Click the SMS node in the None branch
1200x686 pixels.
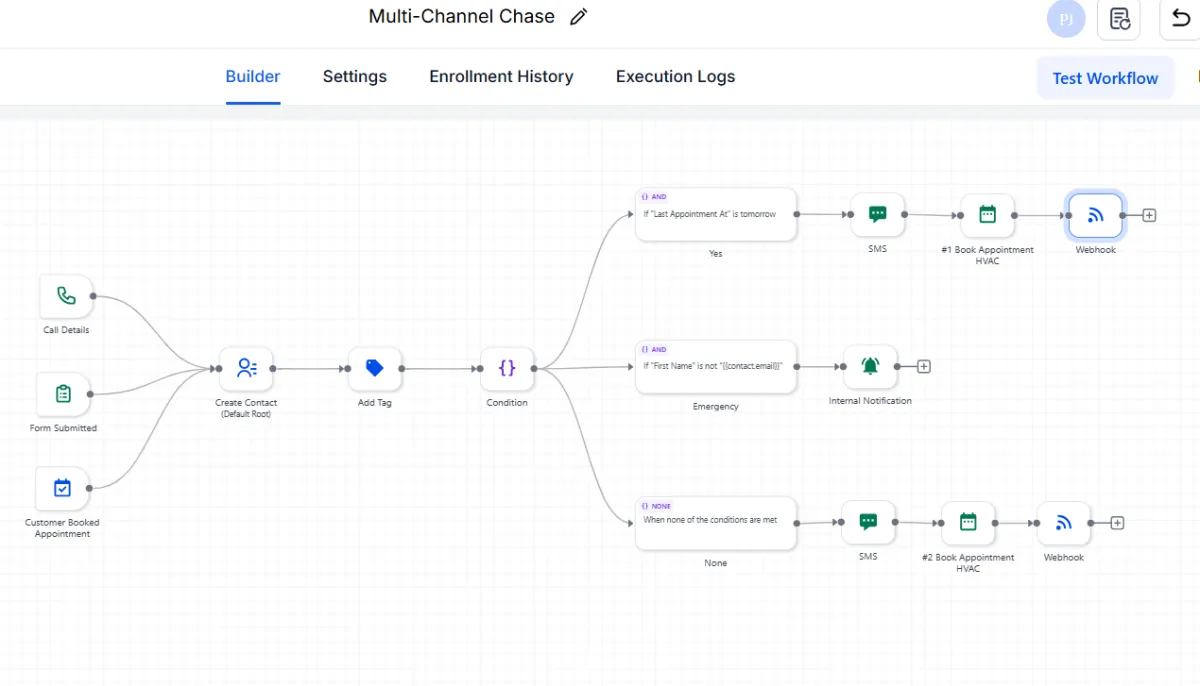pos(868,522)
